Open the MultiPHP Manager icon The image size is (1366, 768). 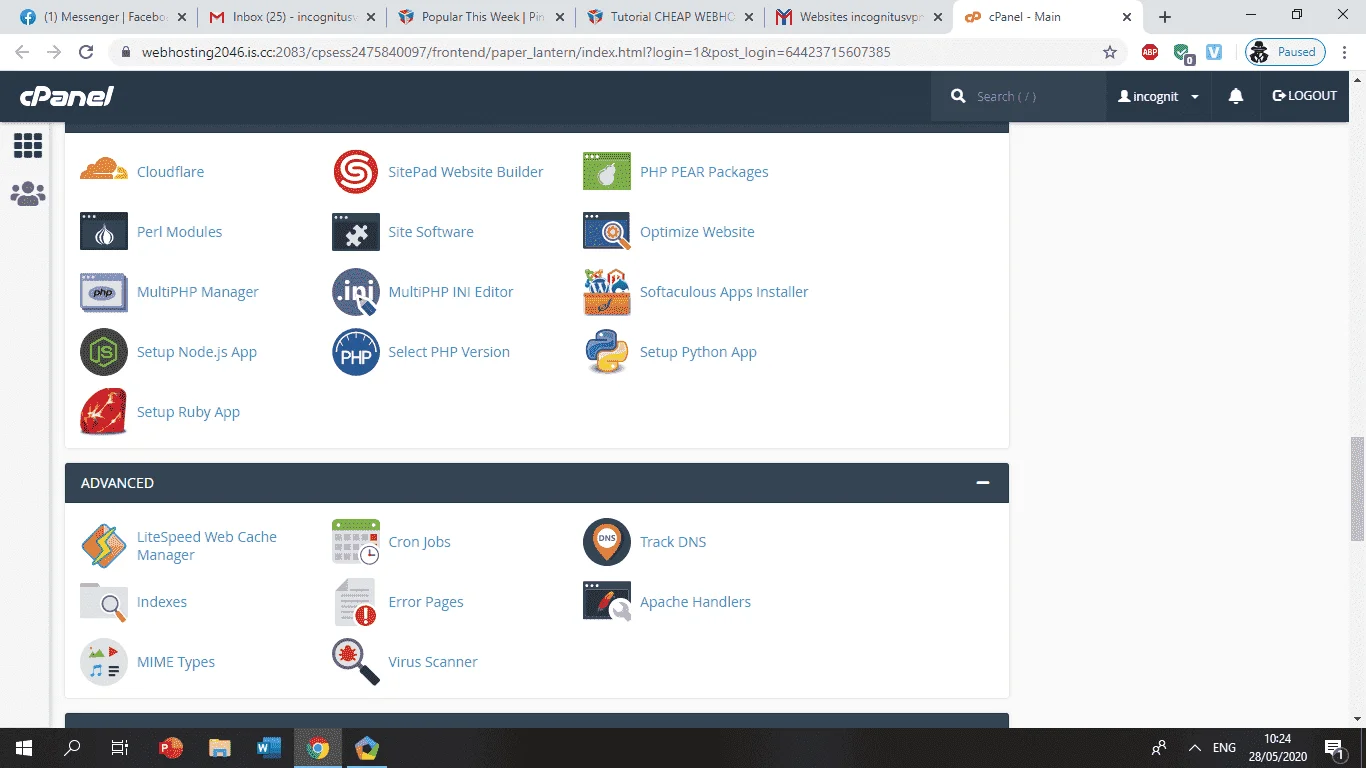(x=104, y=292)
